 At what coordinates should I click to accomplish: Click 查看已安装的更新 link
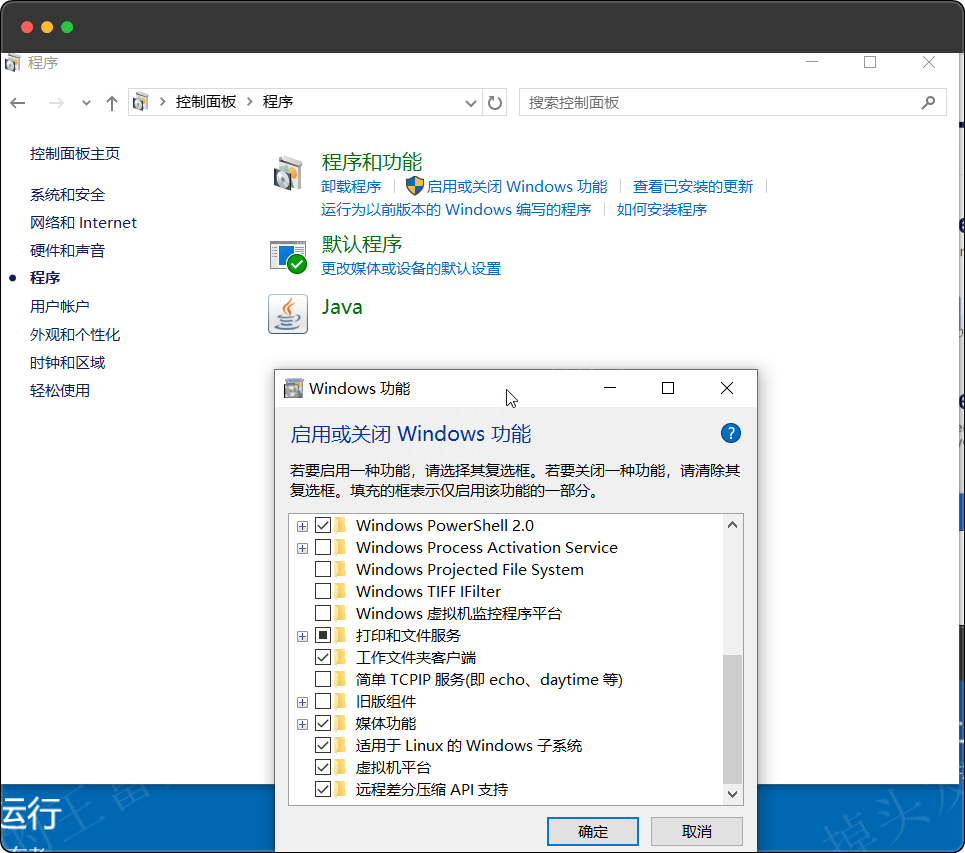click(692, 186)
